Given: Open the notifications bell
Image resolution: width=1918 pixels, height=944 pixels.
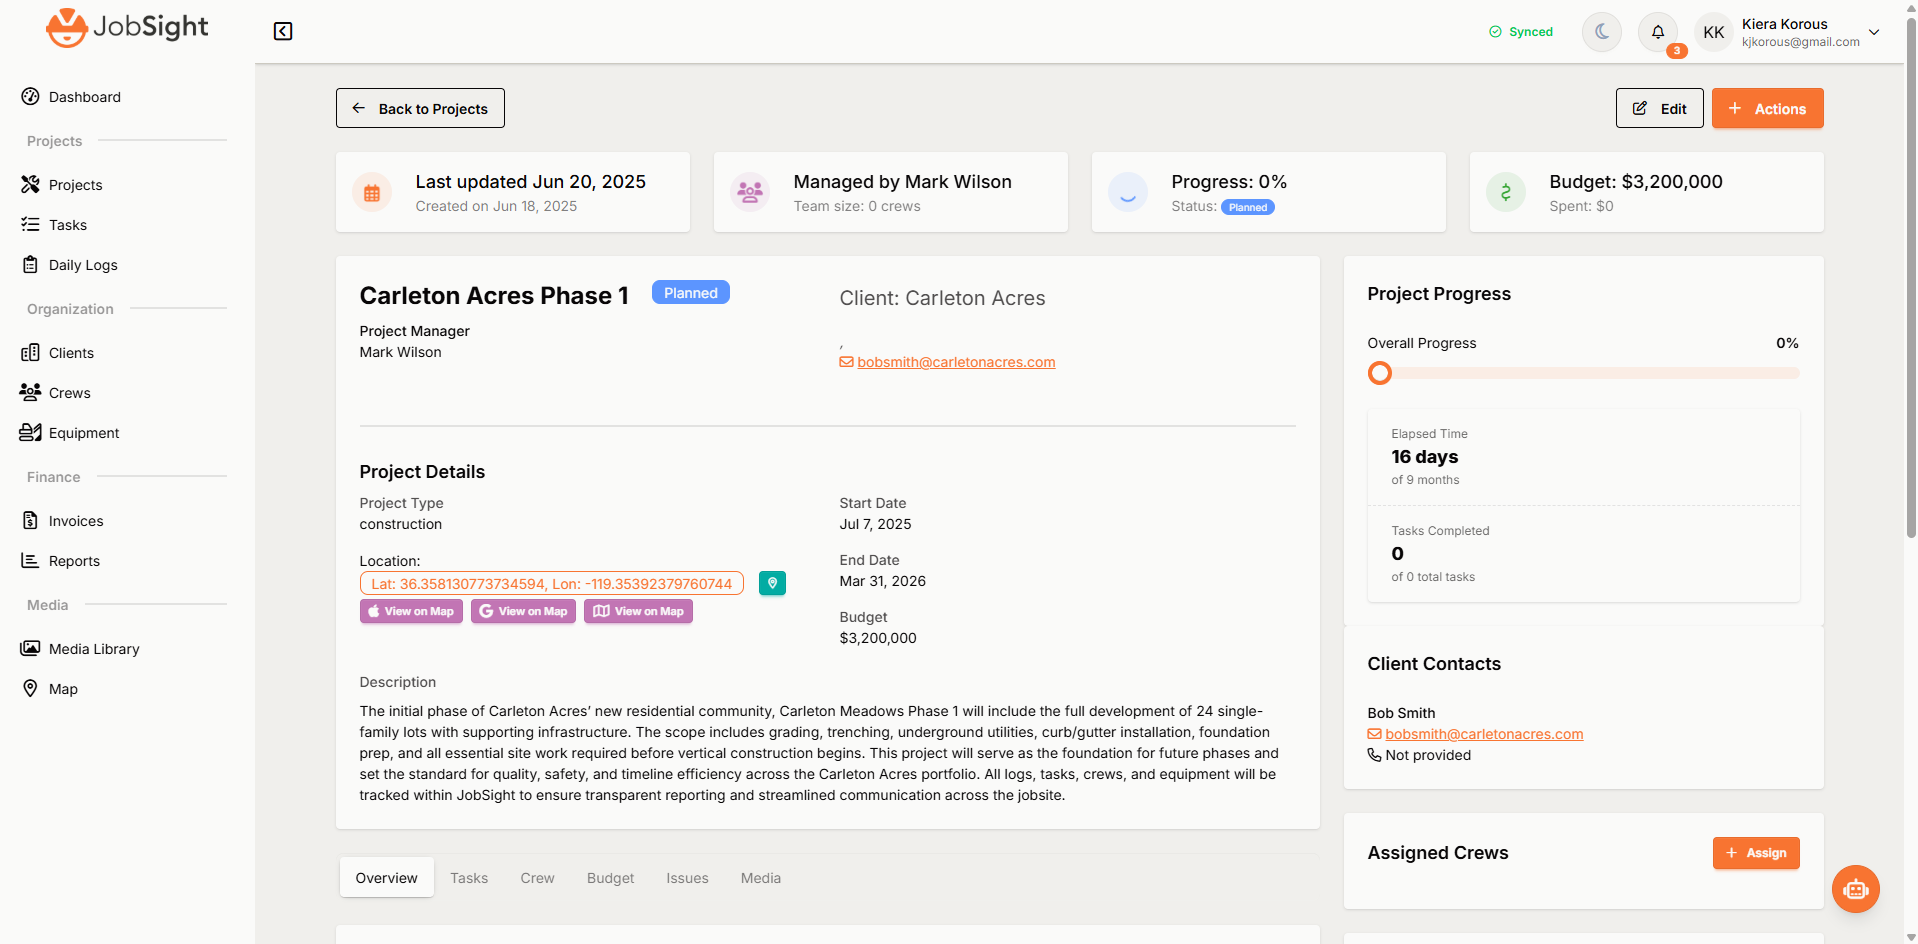Looking at the screenshot, I should tap(1657, 32).
